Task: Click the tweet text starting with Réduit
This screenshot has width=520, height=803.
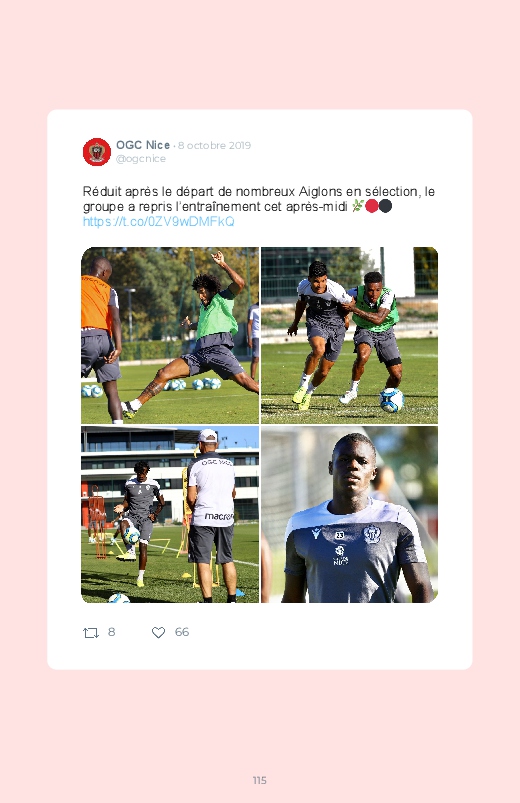Action: click(x=259, y=199)
